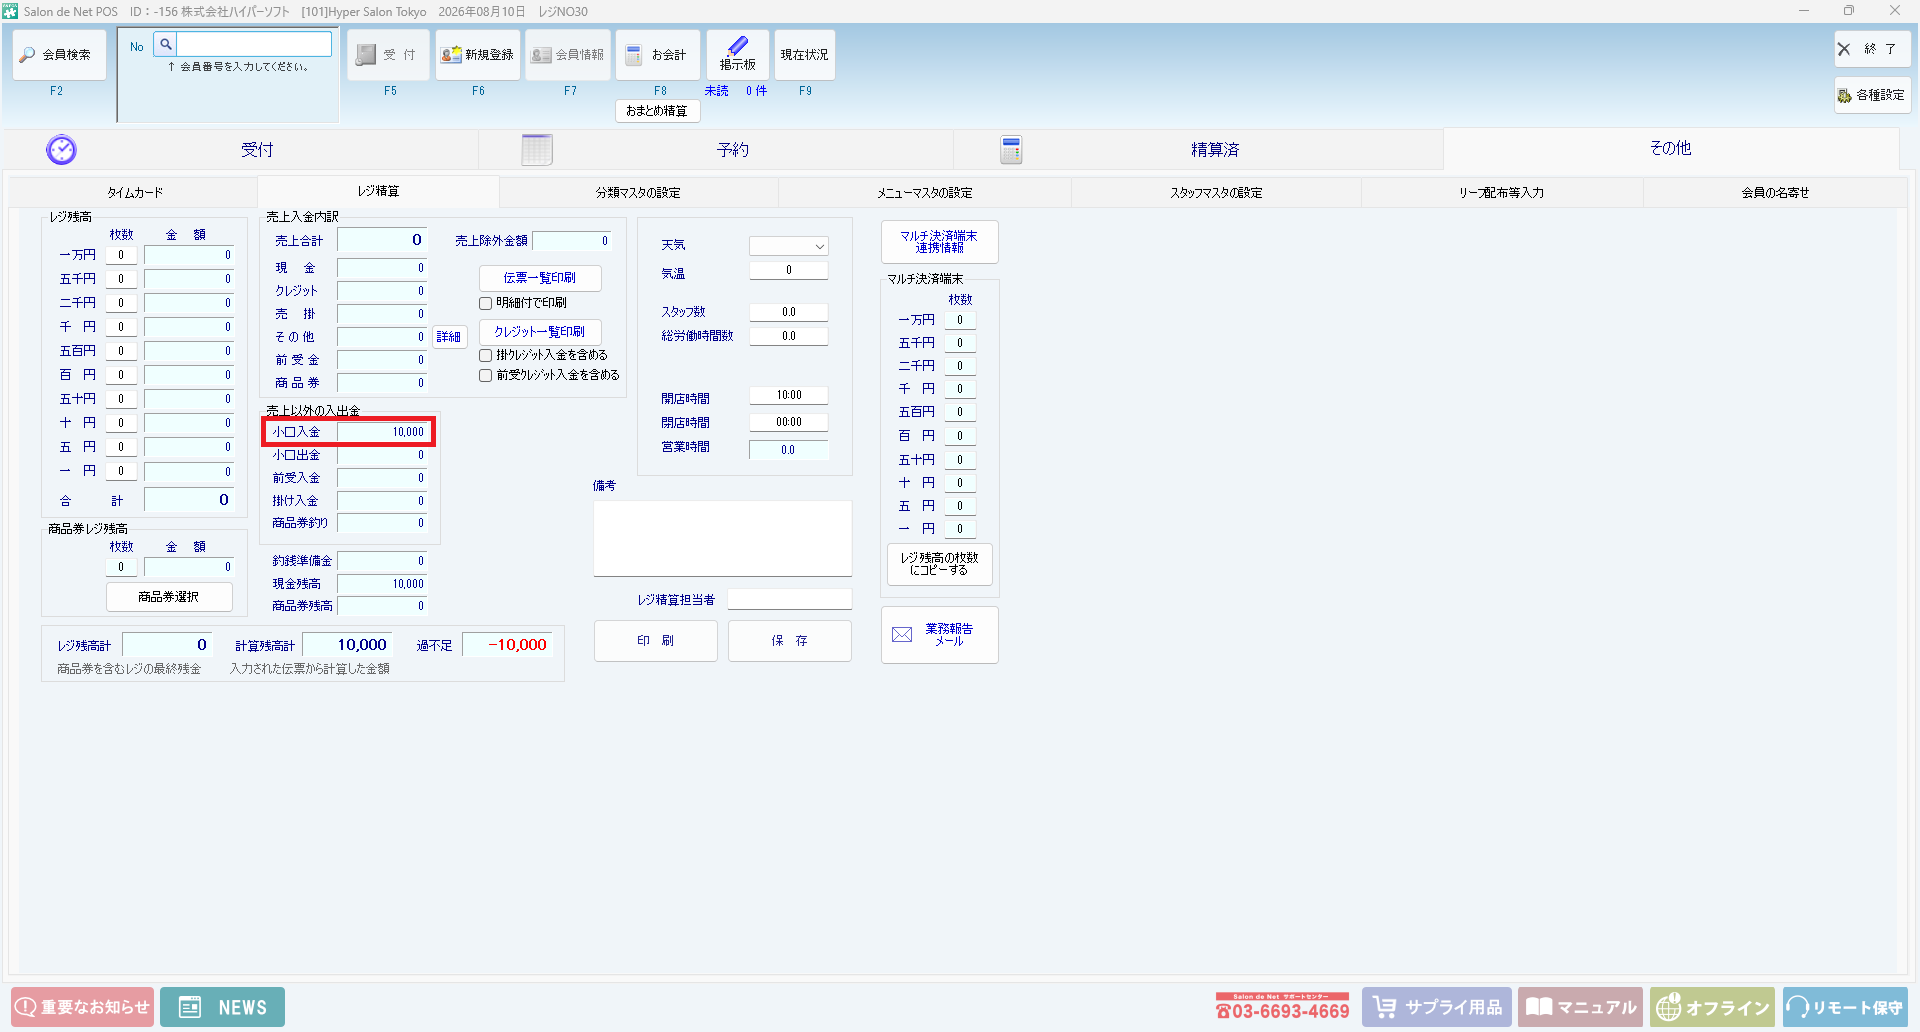Open 会員検索 member search
The image size is (1920, 1032).
click(x=59, y=55)
